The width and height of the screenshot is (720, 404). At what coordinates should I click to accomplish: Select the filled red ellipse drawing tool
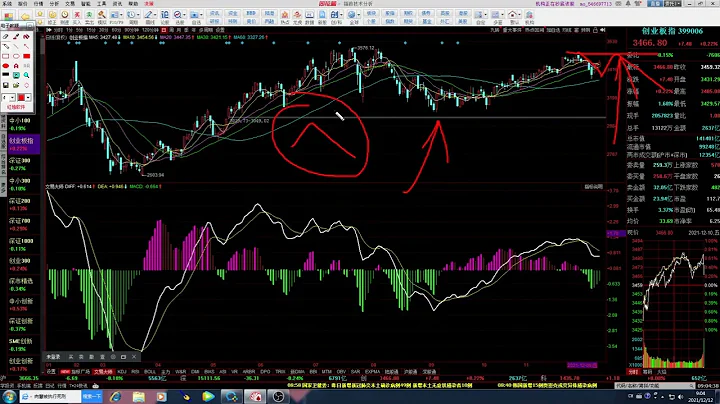point(6,66)
